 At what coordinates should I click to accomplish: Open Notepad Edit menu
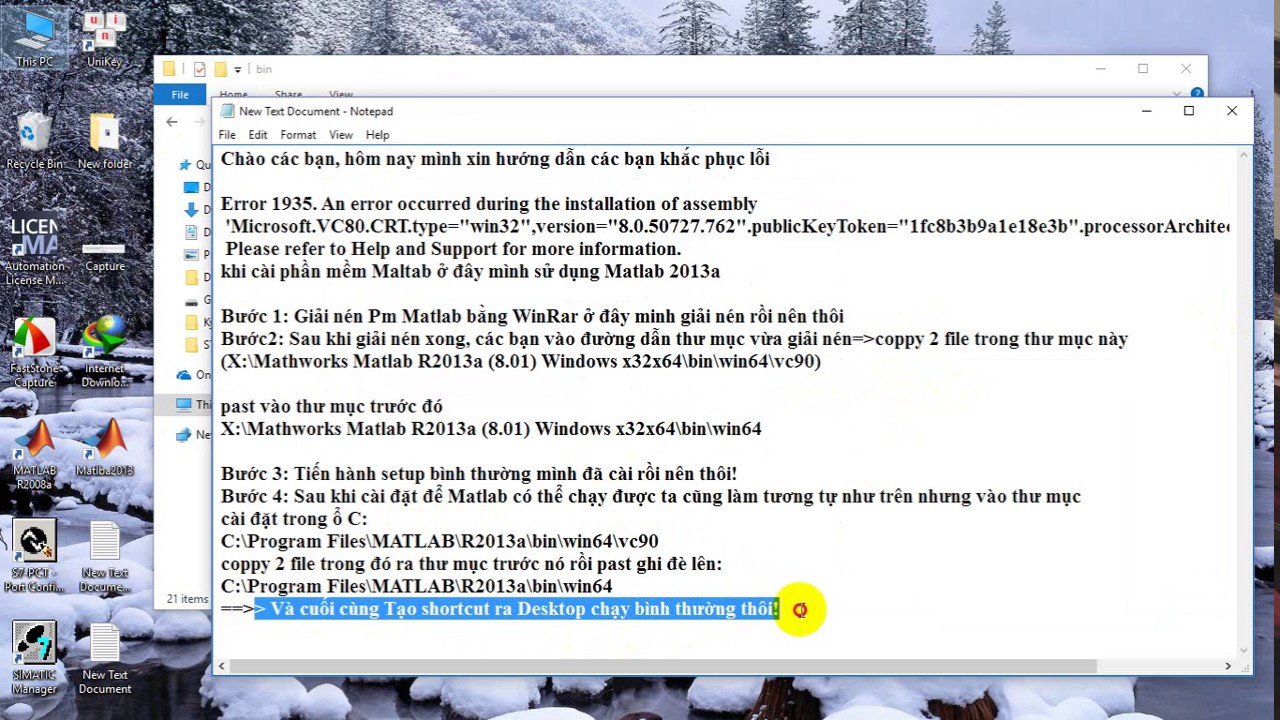tap(258, 135)
